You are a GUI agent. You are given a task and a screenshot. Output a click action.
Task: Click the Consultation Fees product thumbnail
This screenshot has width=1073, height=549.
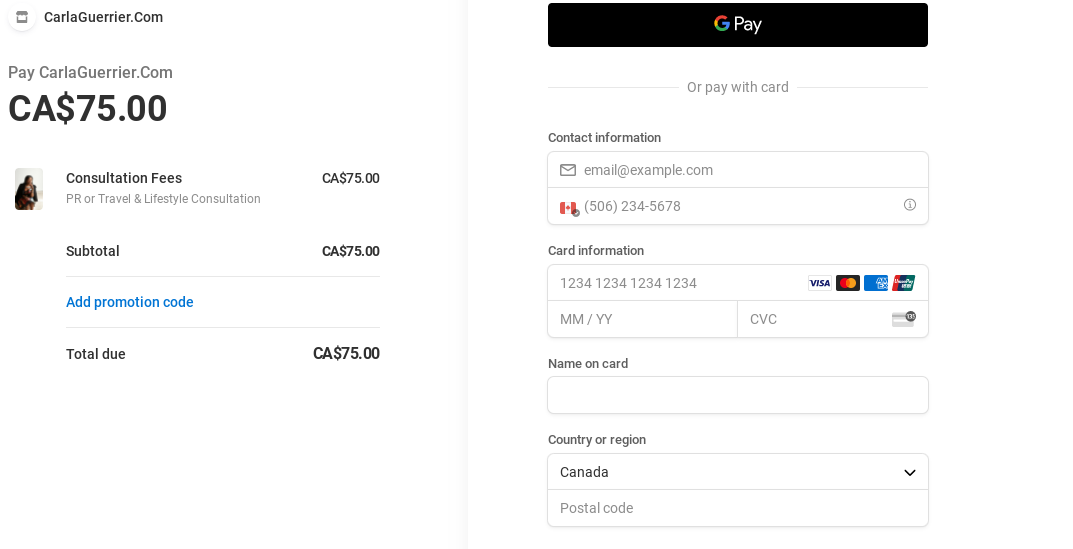(29, 189)
